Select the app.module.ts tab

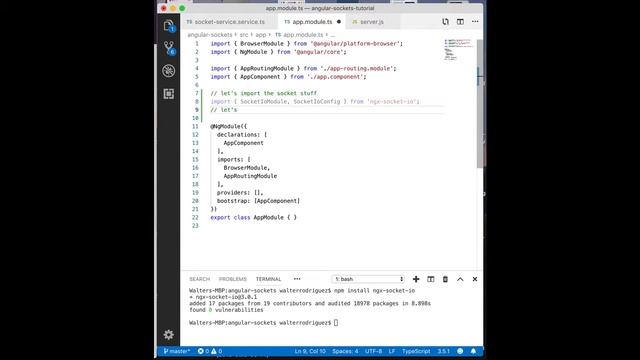312,22
